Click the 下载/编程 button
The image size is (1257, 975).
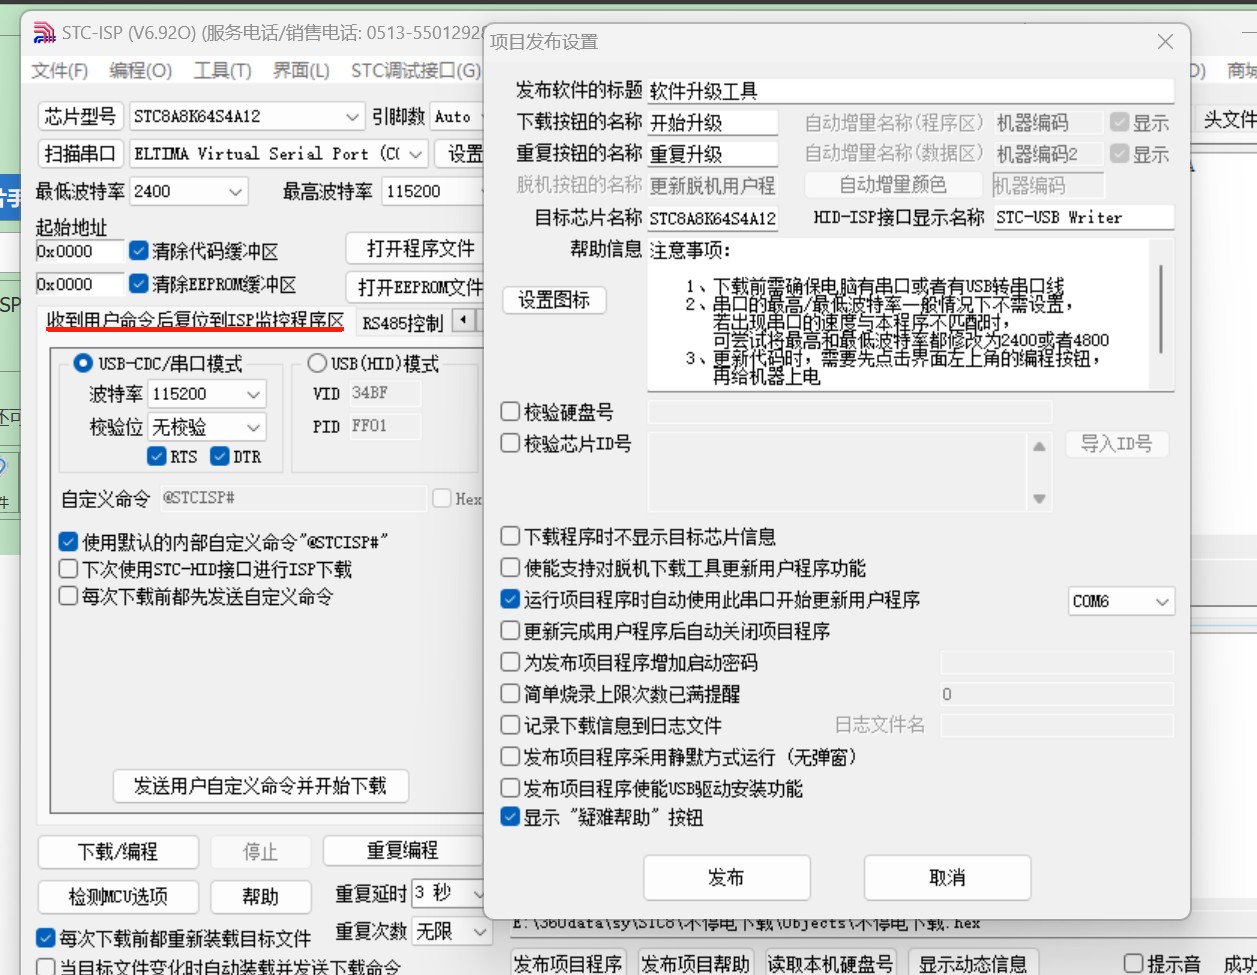118,852
